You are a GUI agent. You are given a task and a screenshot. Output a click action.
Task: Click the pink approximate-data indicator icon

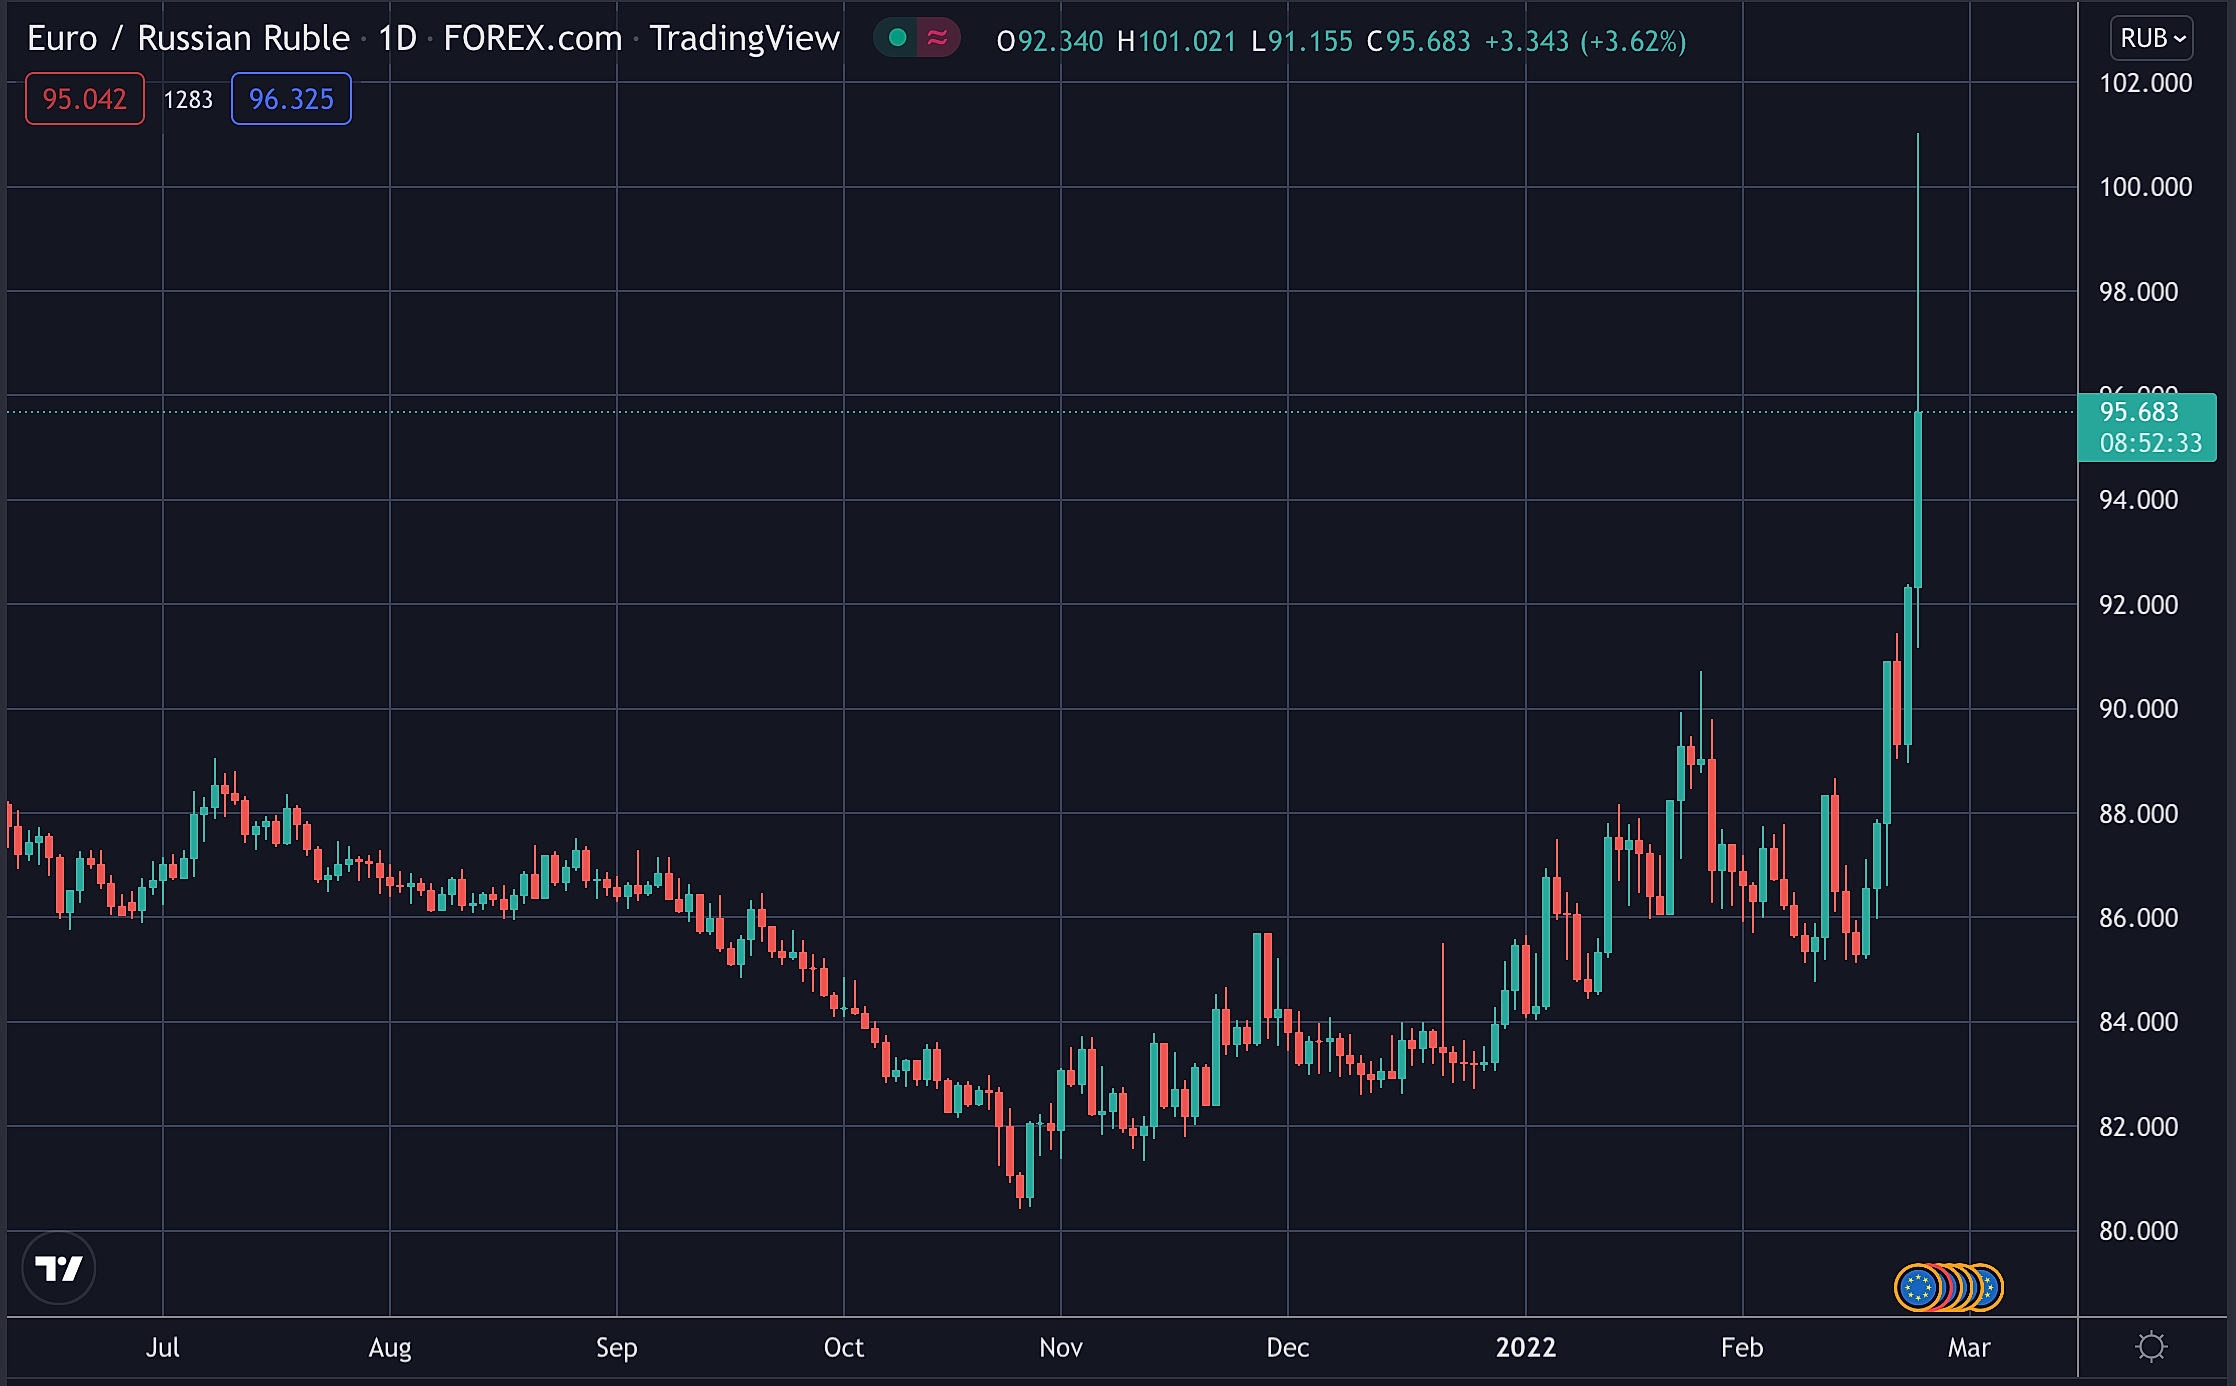tap(937, 38)
